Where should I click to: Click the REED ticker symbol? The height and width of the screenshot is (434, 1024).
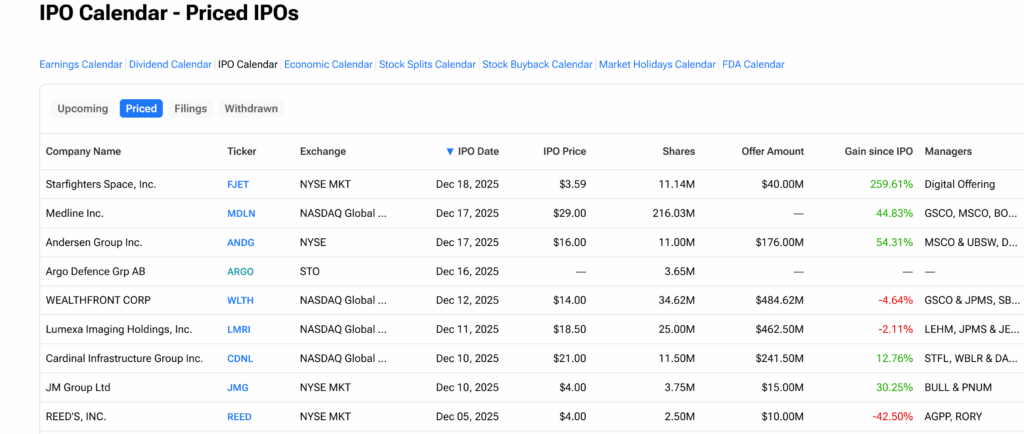[x=239, y=417]
